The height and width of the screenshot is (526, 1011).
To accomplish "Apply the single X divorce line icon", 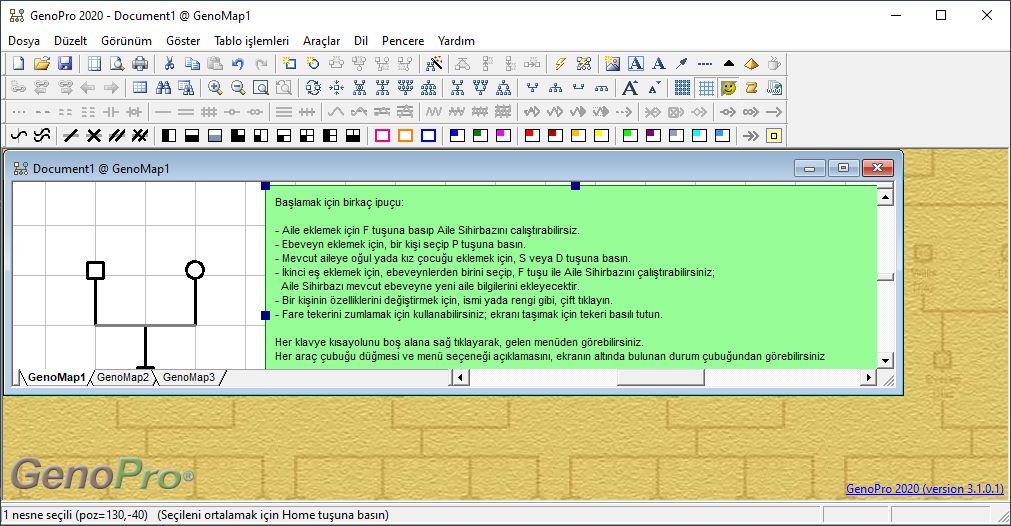I will click(93, 135).
